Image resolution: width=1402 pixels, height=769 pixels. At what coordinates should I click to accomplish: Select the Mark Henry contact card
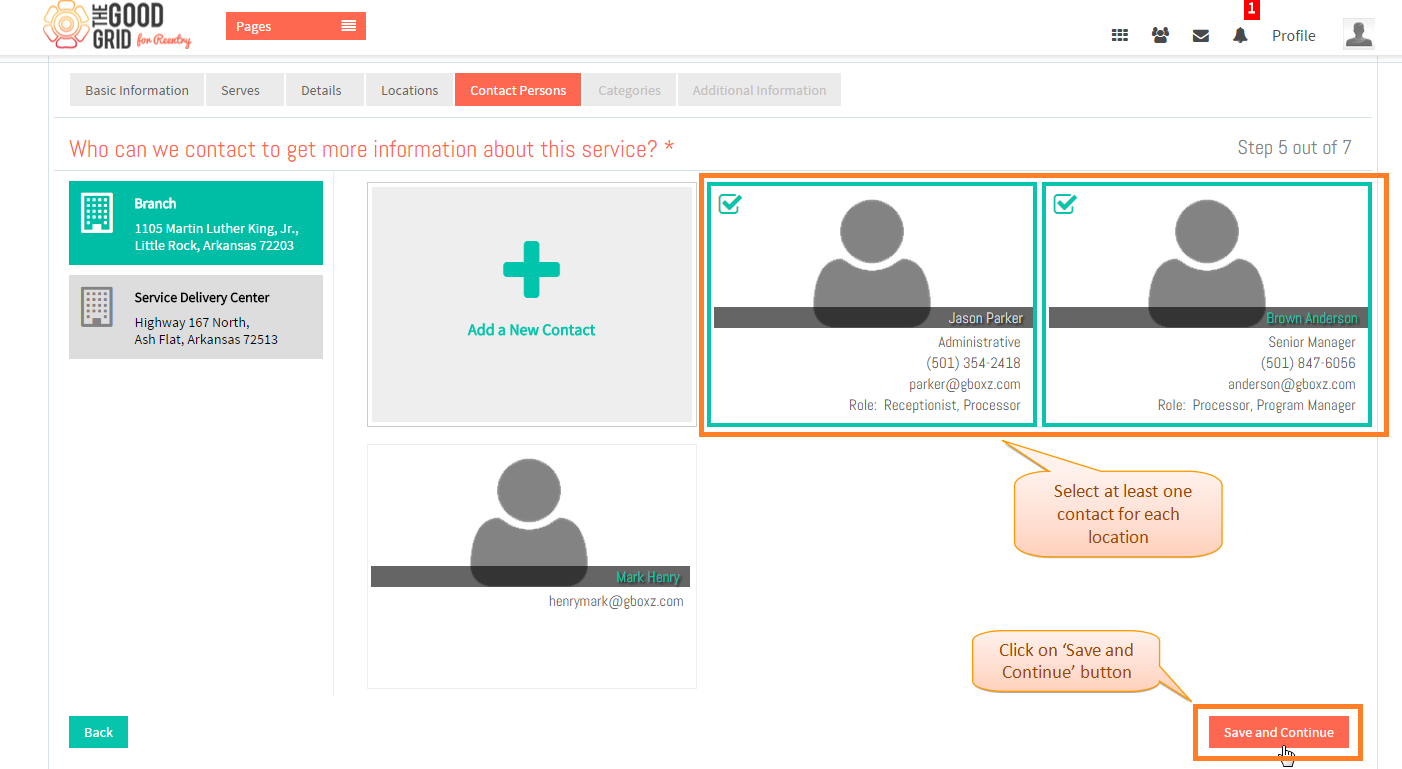(x=531, y=566)
